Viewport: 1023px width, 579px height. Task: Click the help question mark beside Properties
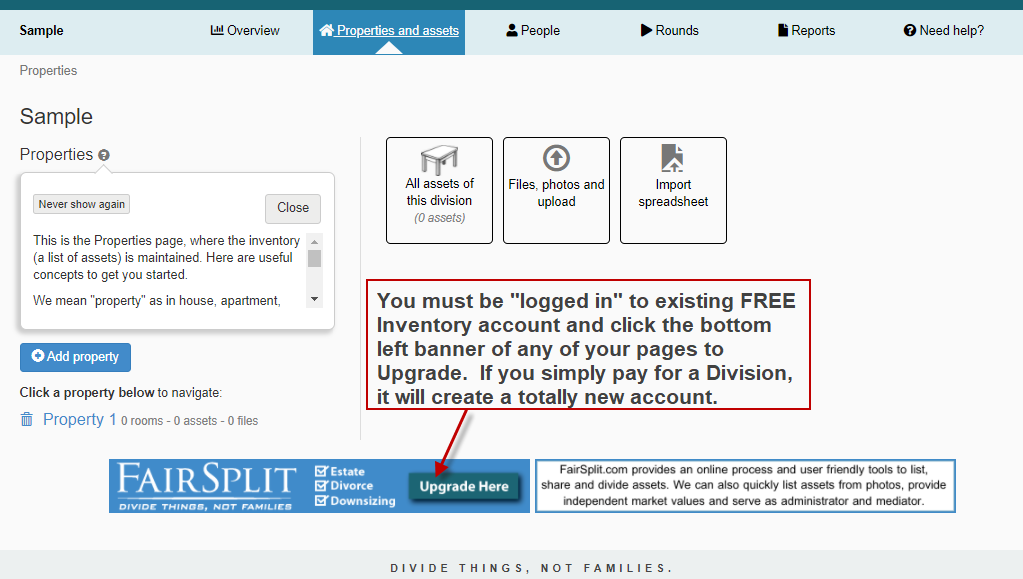[x=104, y=156]
